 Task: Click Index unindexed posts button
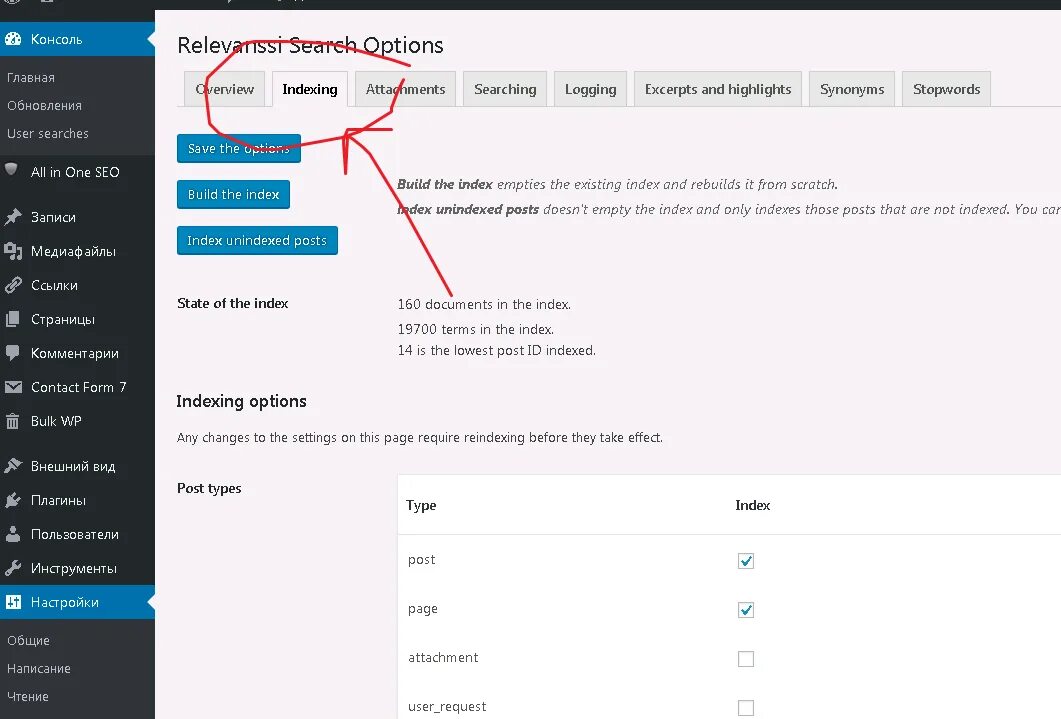257,240
